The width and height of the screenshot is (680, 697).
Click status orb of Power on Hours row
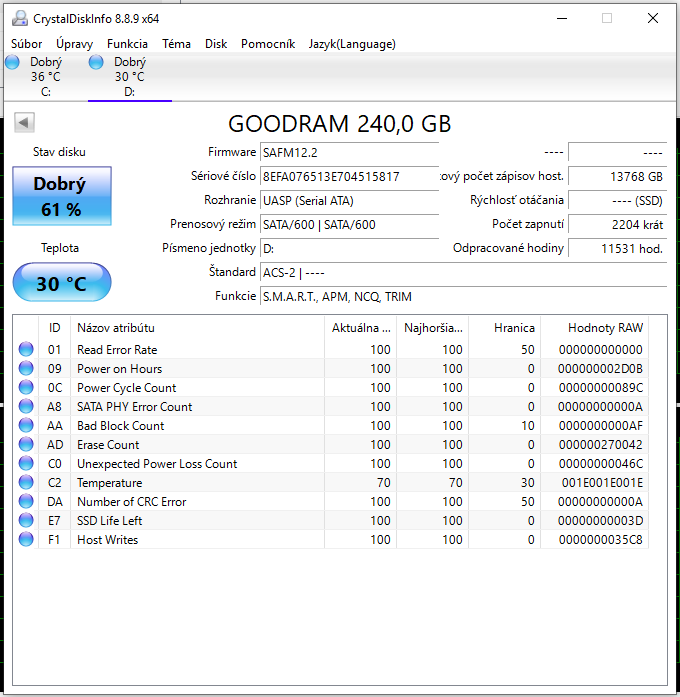[26, 369]
